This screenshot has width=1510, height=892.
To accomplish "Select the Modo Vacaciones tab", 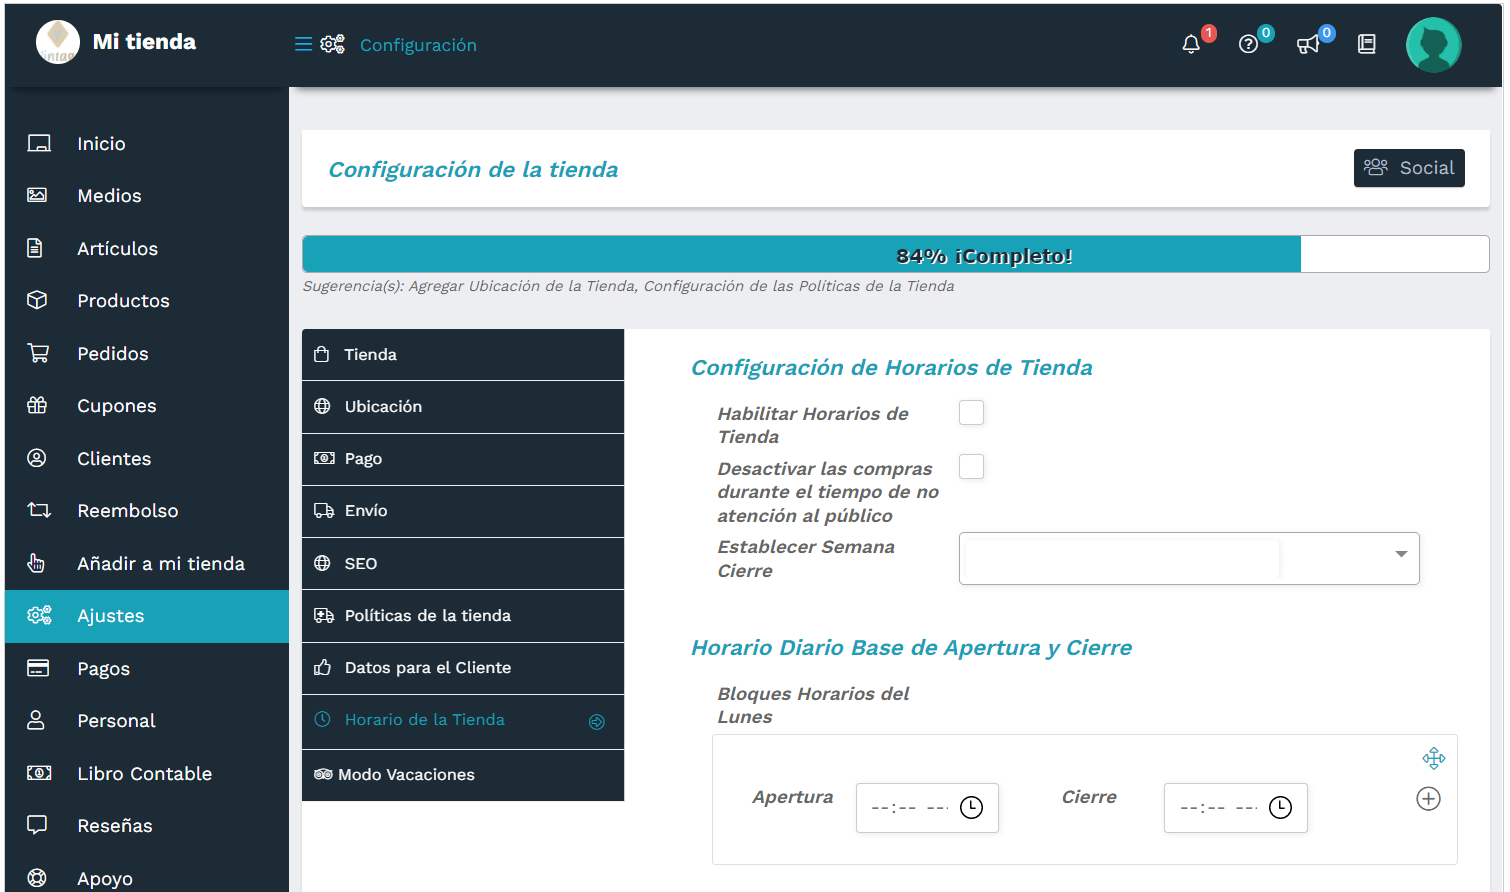I will point(463,774).
